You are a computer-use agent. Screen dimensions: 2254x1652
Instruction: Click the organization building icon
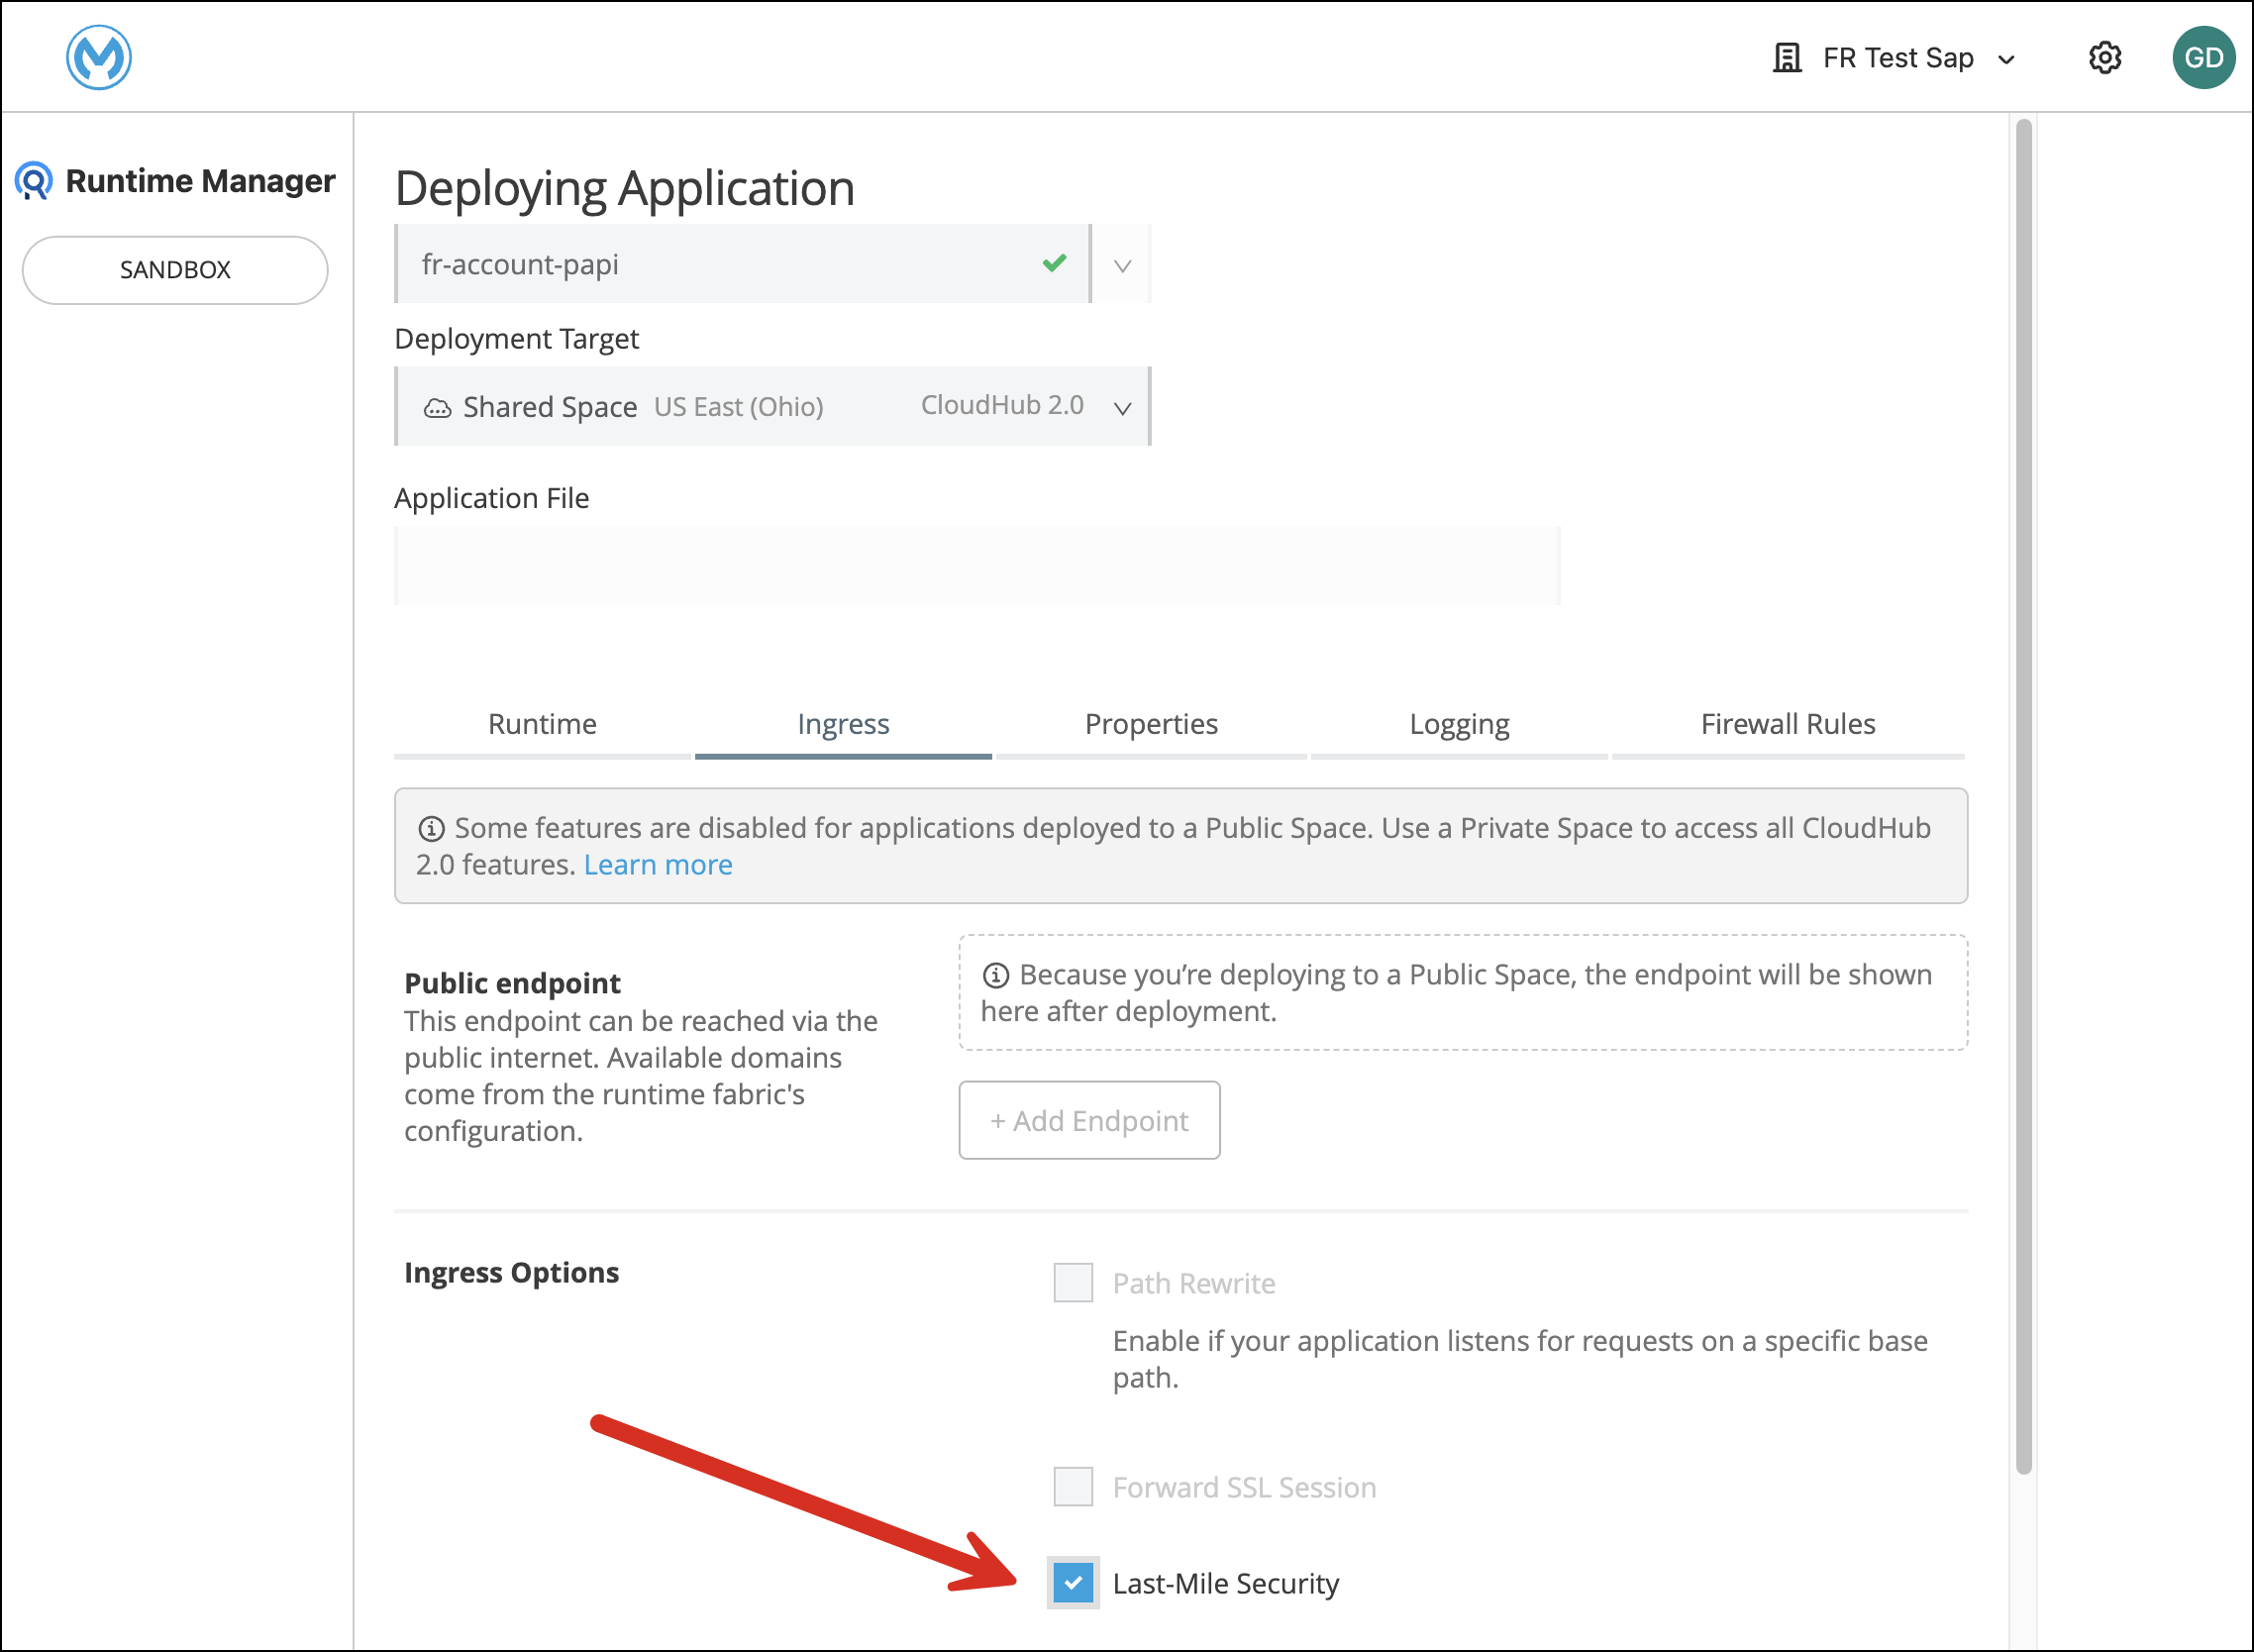click(x=1786, y=58)
